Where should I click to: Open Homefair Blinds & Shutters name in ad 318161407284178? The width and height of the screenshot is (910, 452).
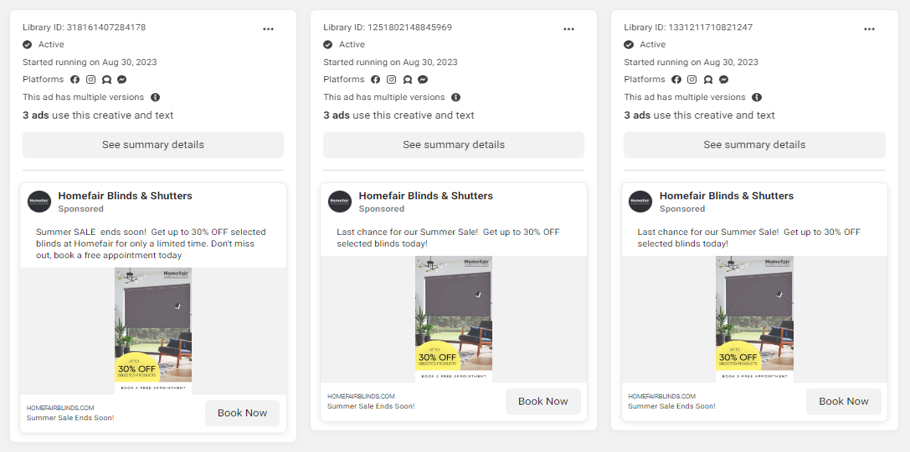(x=125, y=196)
